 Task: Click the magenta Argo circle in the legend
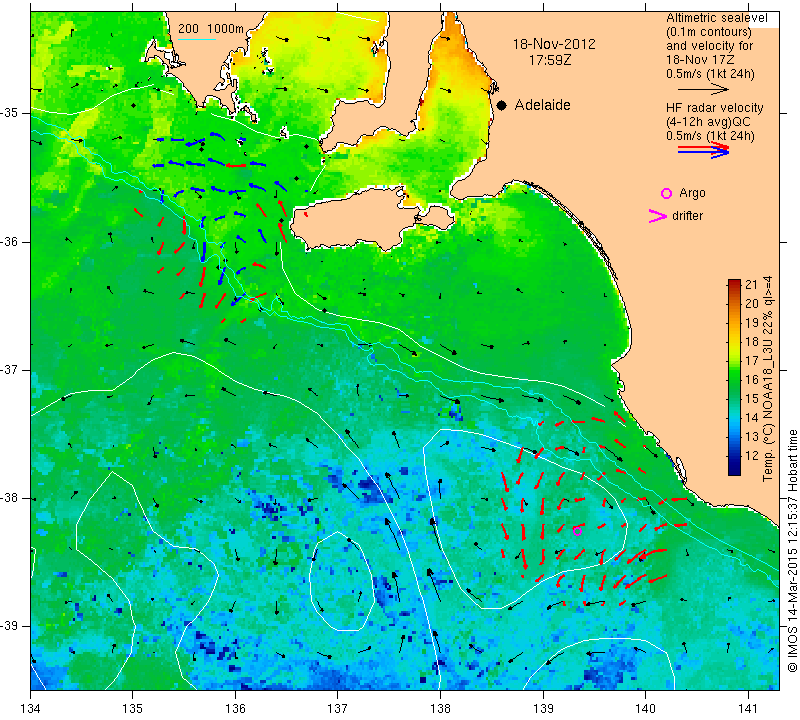click(x=666, y=193)
